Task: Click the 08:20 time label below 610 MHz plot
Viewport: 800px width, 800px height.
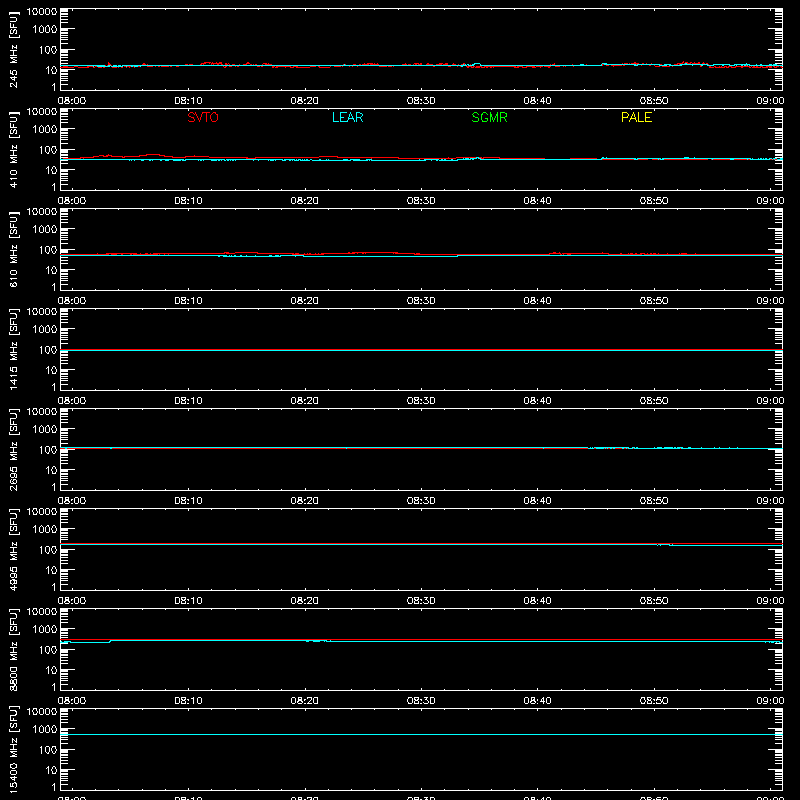Action: tap(305, 301)
